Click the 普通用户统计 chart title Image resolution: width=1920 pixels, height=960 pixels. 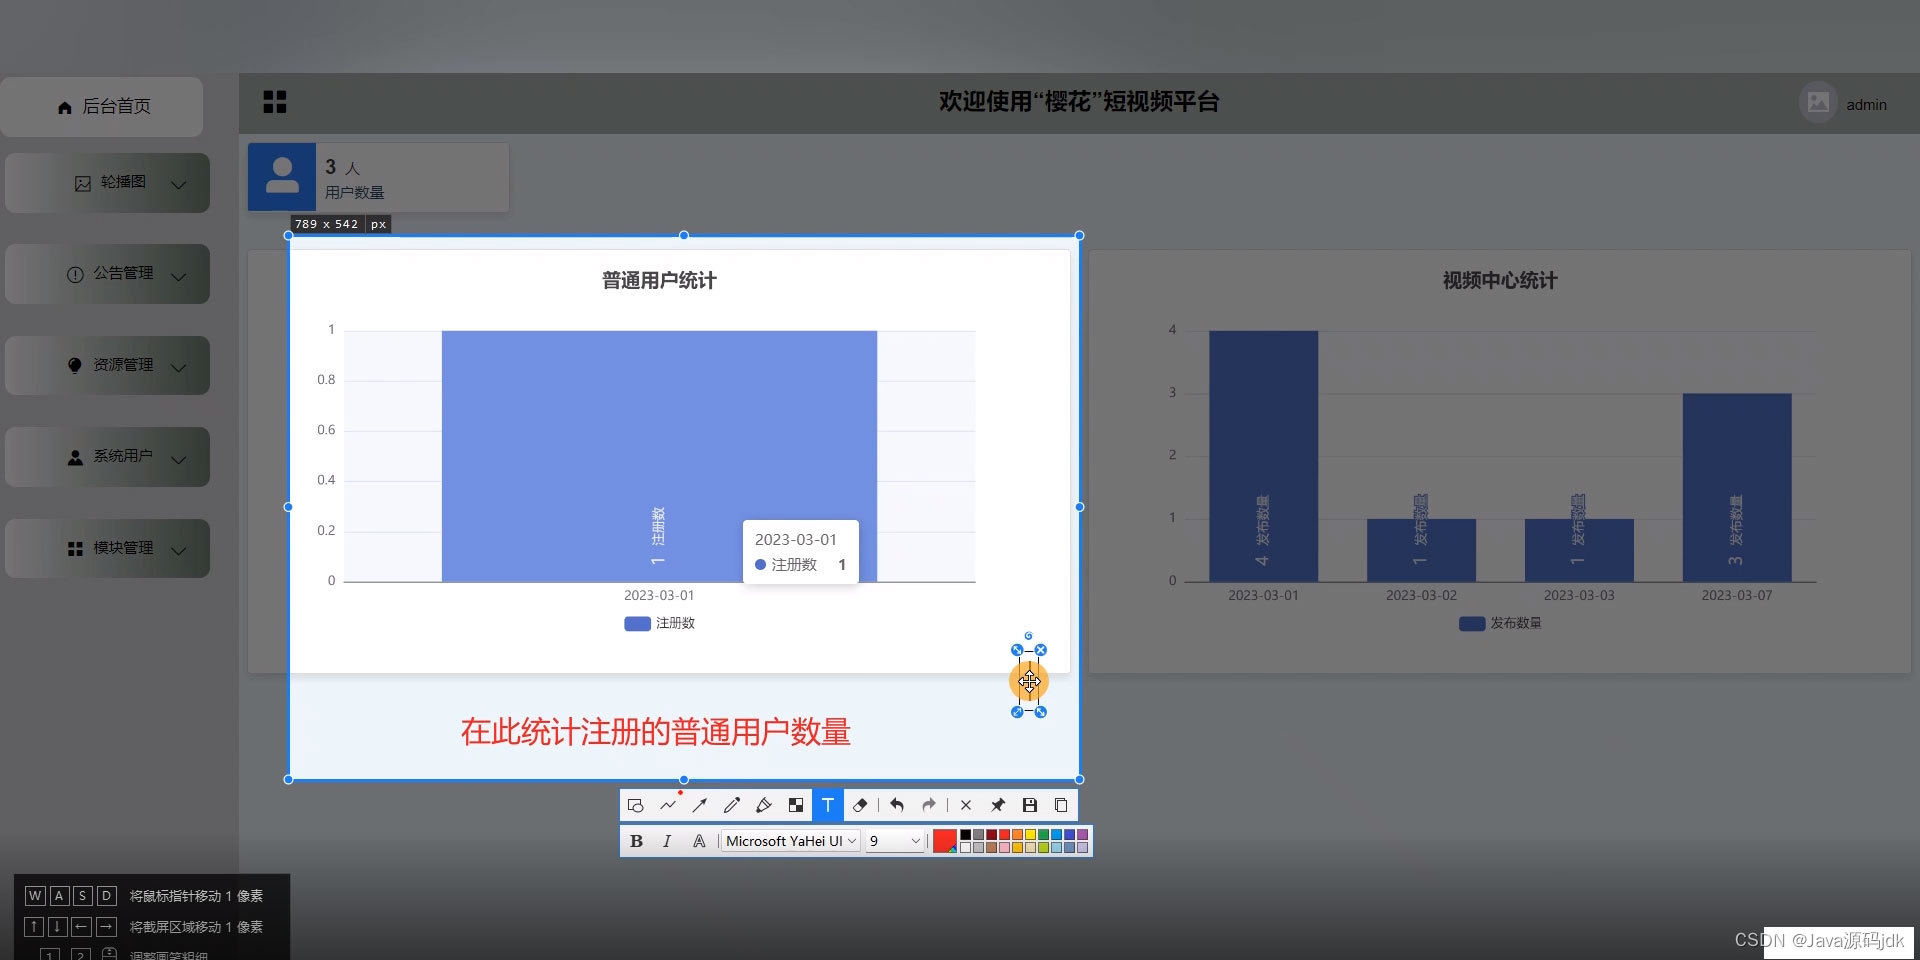tap(659, 281)
